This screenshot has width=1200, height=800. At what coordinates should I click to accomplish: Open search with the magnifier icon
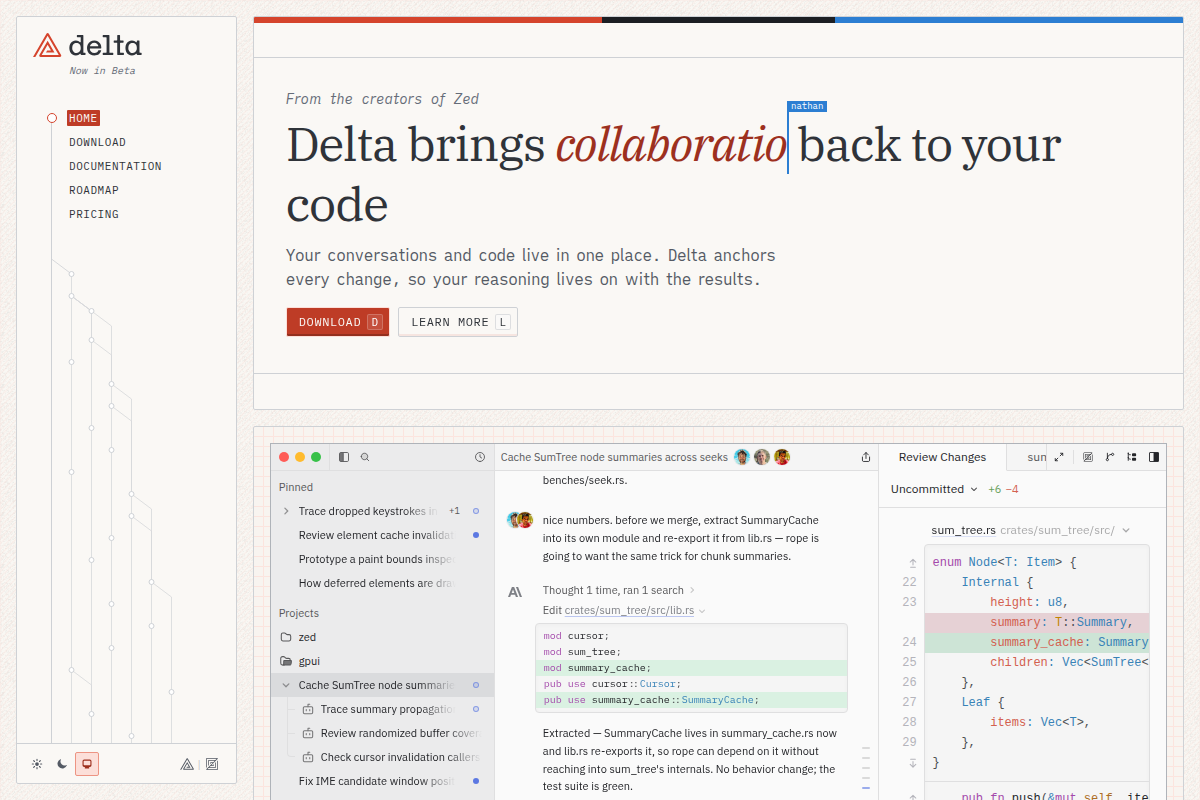[x=365, y=457]
